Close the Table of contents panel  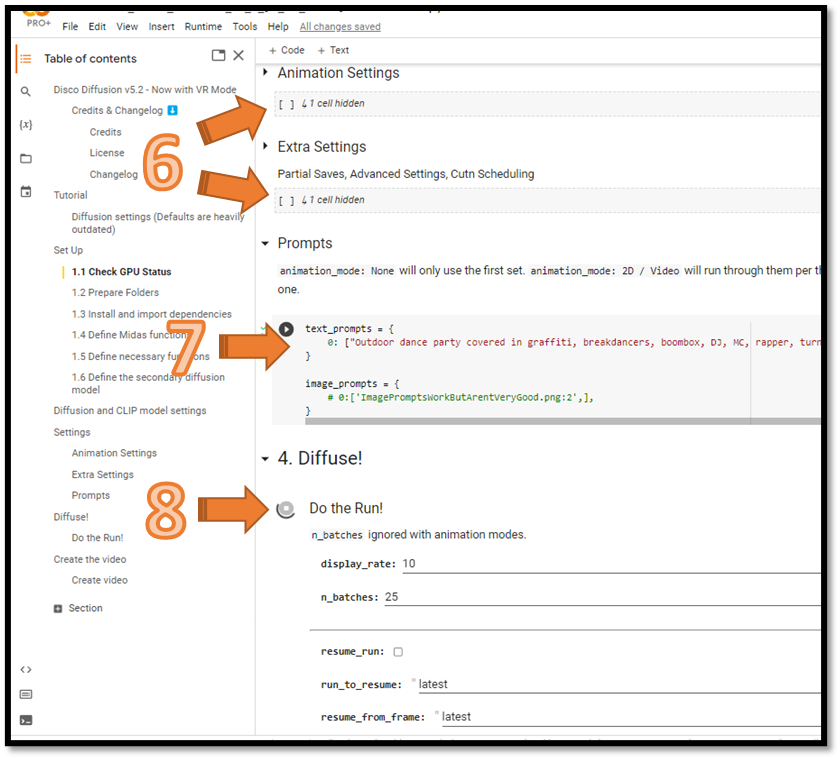239,55
